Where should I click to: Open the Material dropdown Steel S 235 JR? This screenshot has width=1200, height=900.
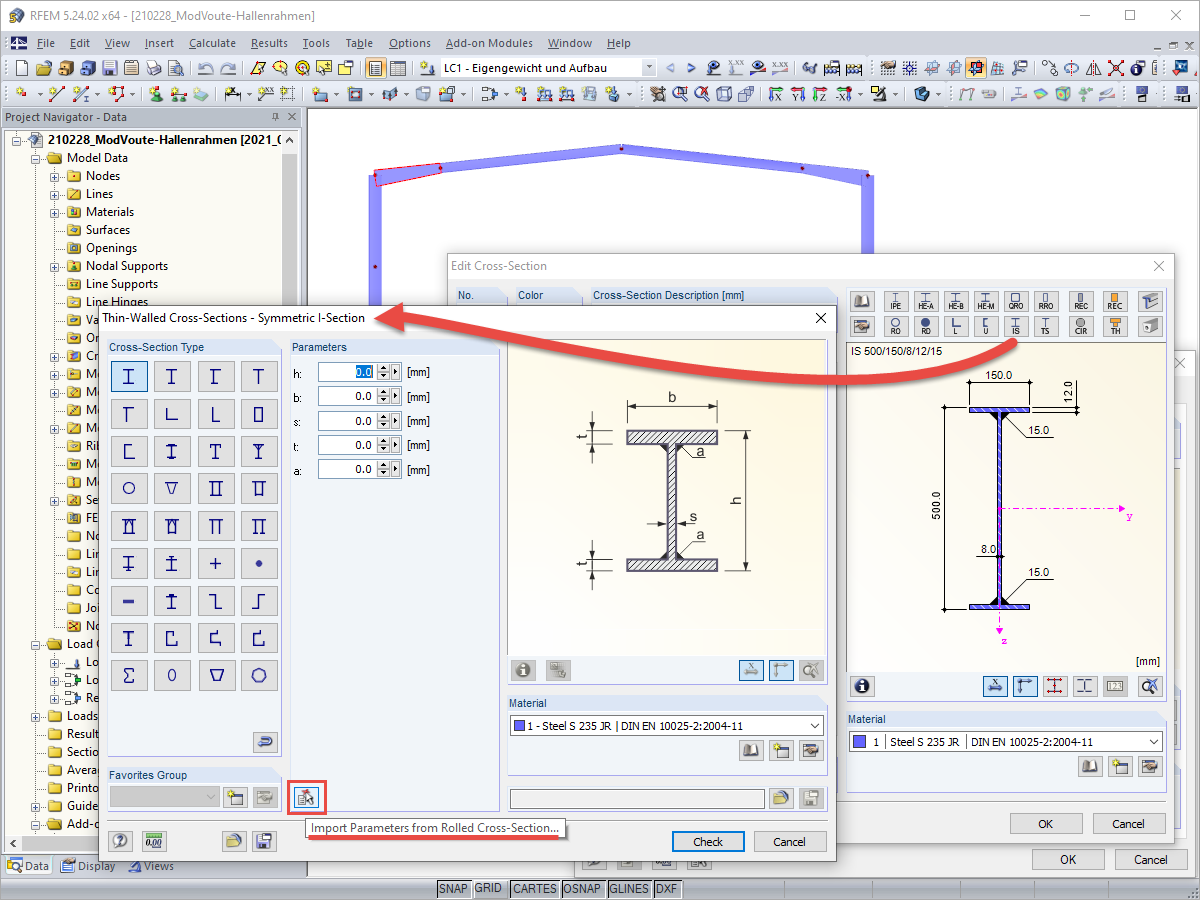point(665,724)
